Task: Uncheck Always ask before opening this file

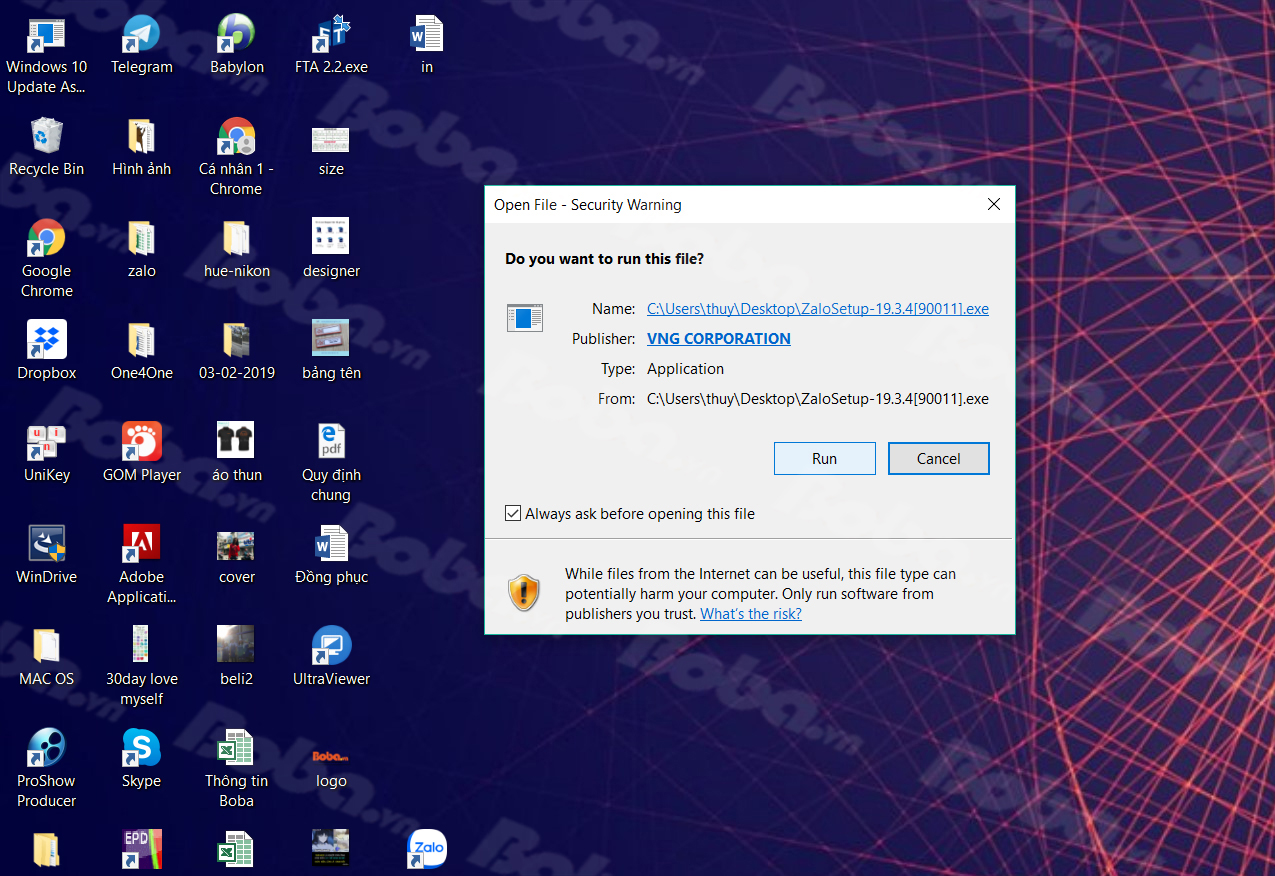Action: click(x=514, y=514)
